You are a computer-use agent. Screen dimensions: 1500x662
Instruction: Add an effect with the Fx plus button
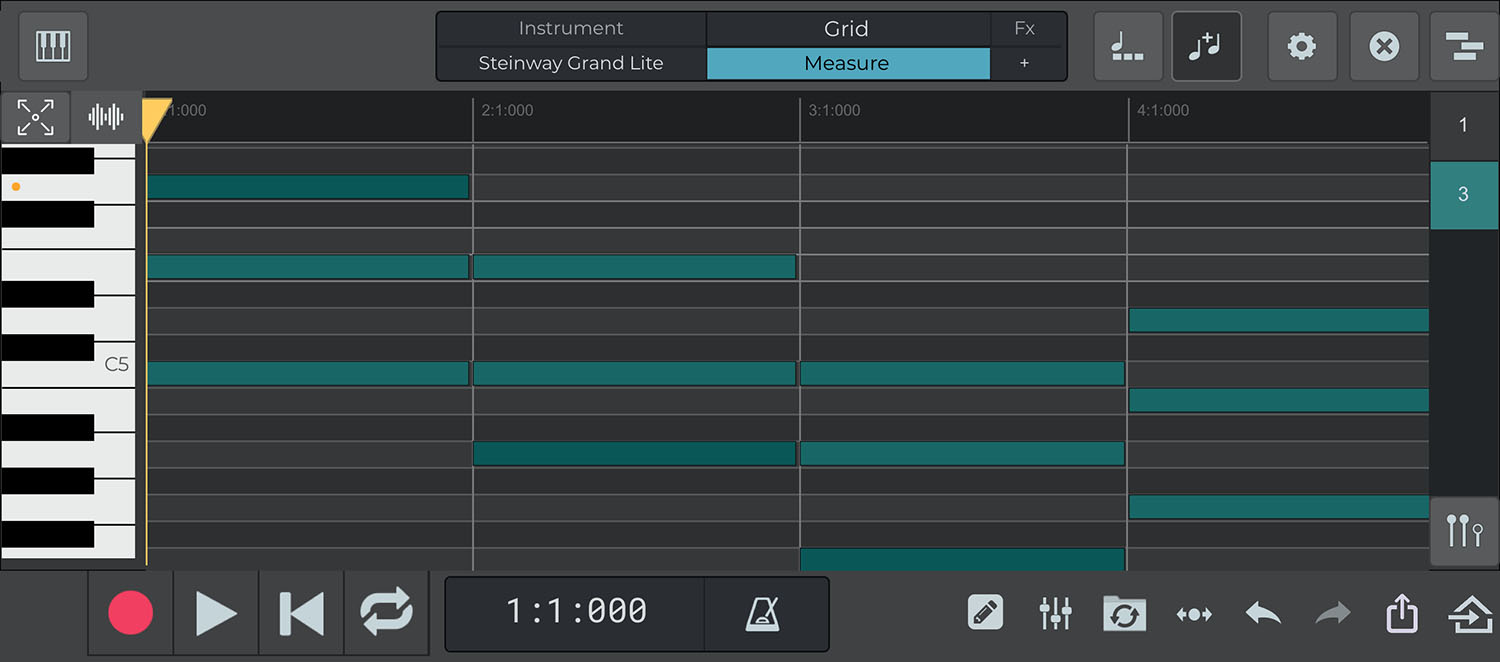coord(1025,63)
